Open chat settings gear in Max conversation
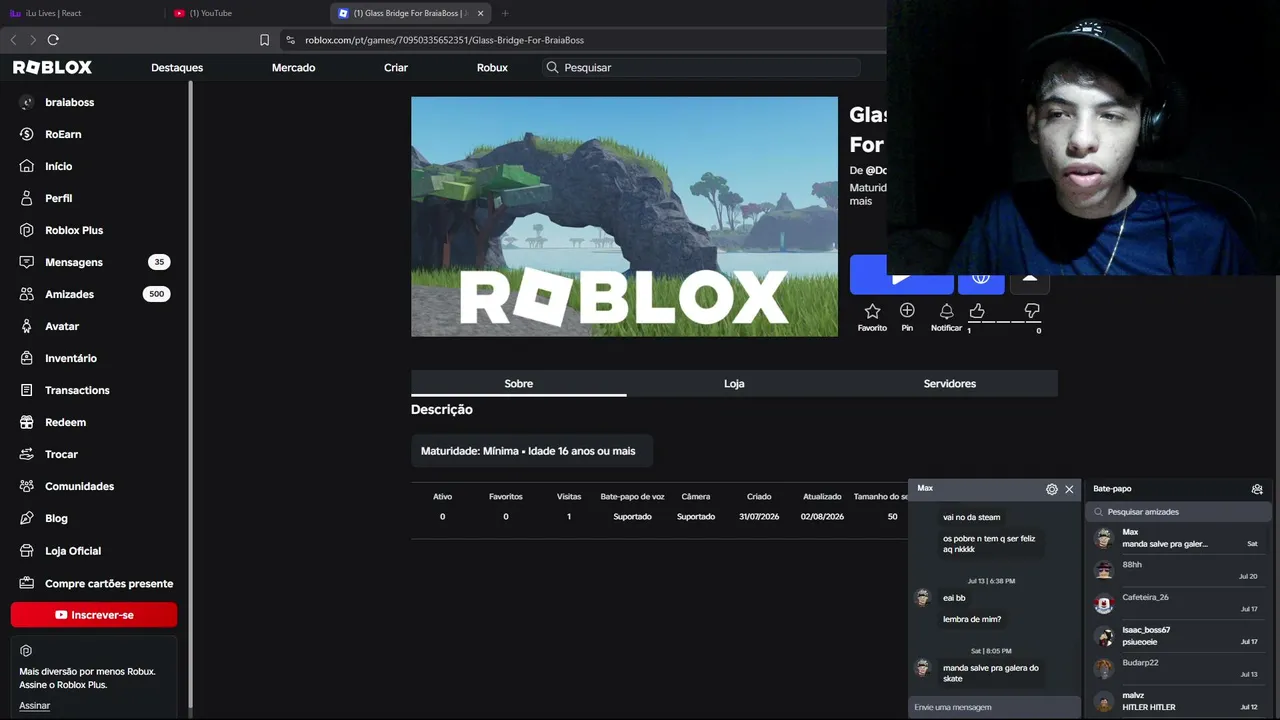Viewport: 1280px width, 720px height. click(x=1051, y=489)
